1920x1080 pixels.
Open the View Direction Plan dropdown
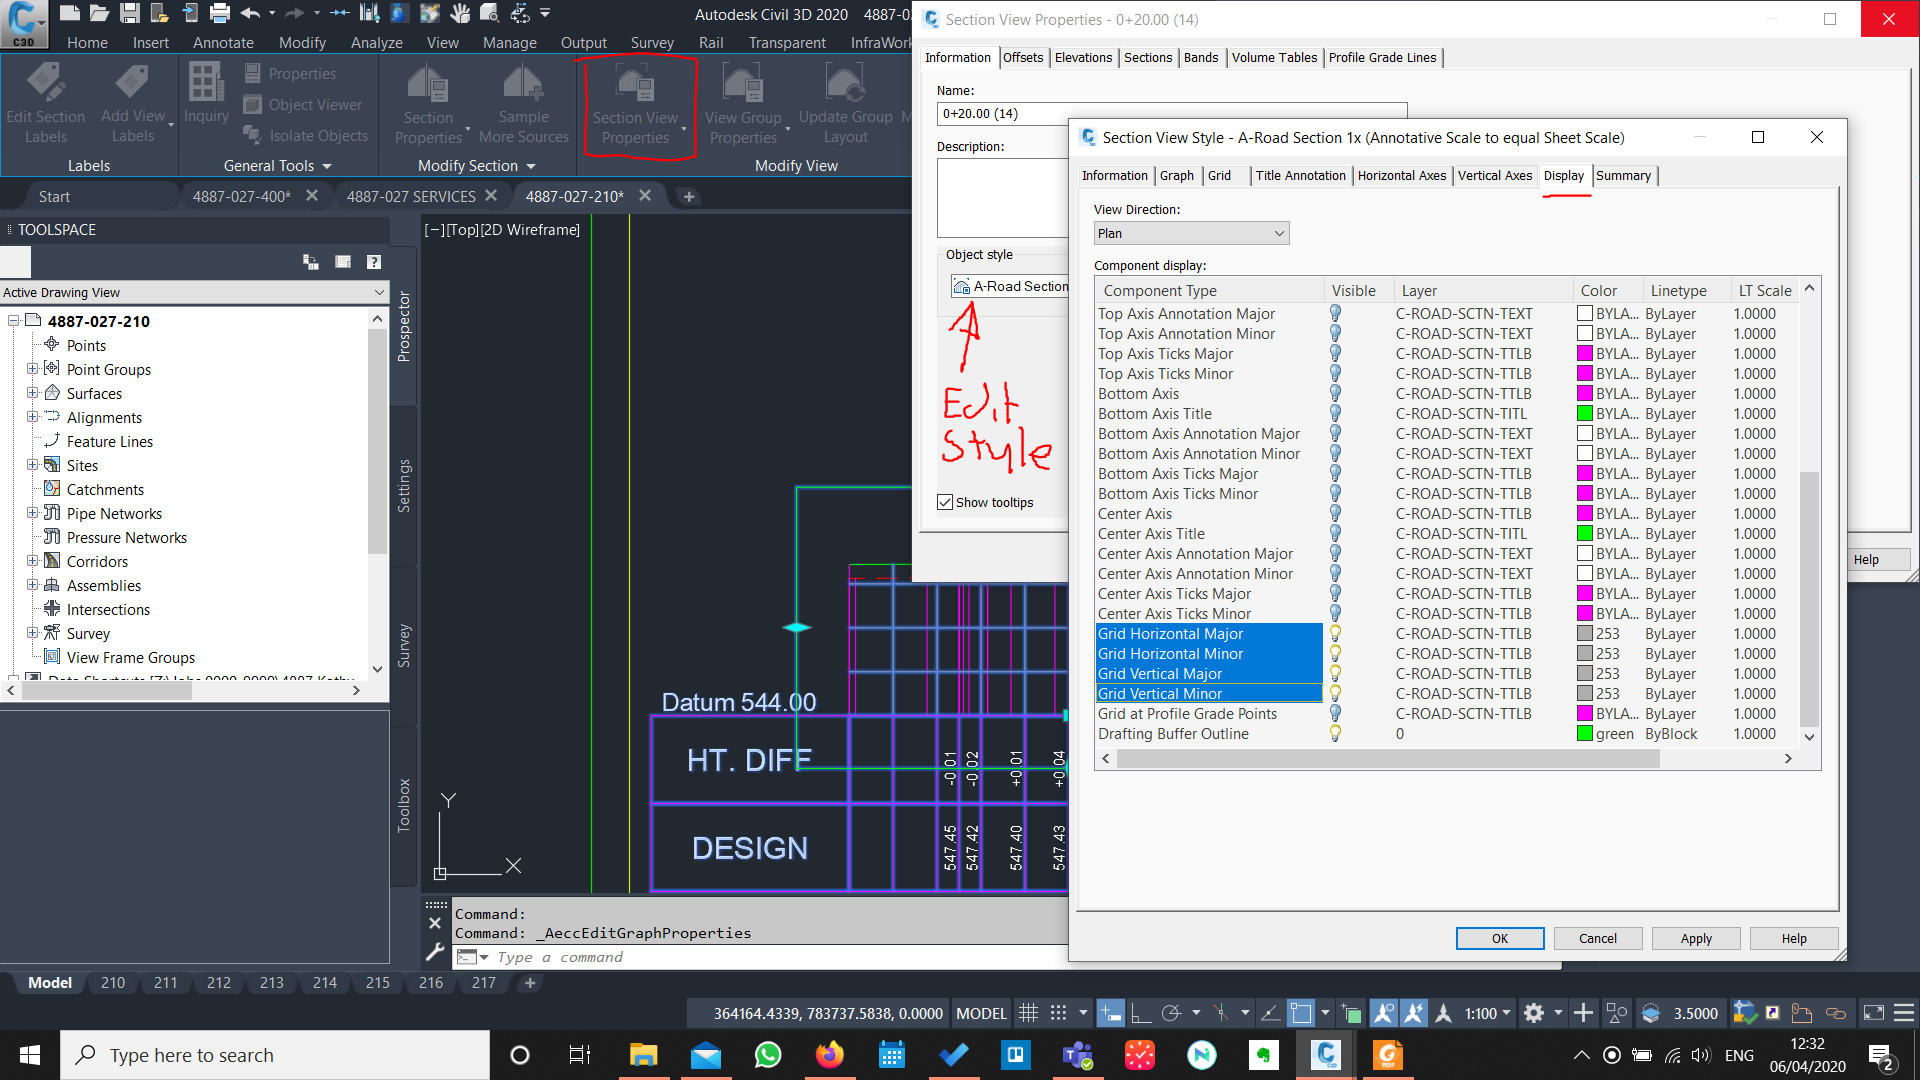1190,233
